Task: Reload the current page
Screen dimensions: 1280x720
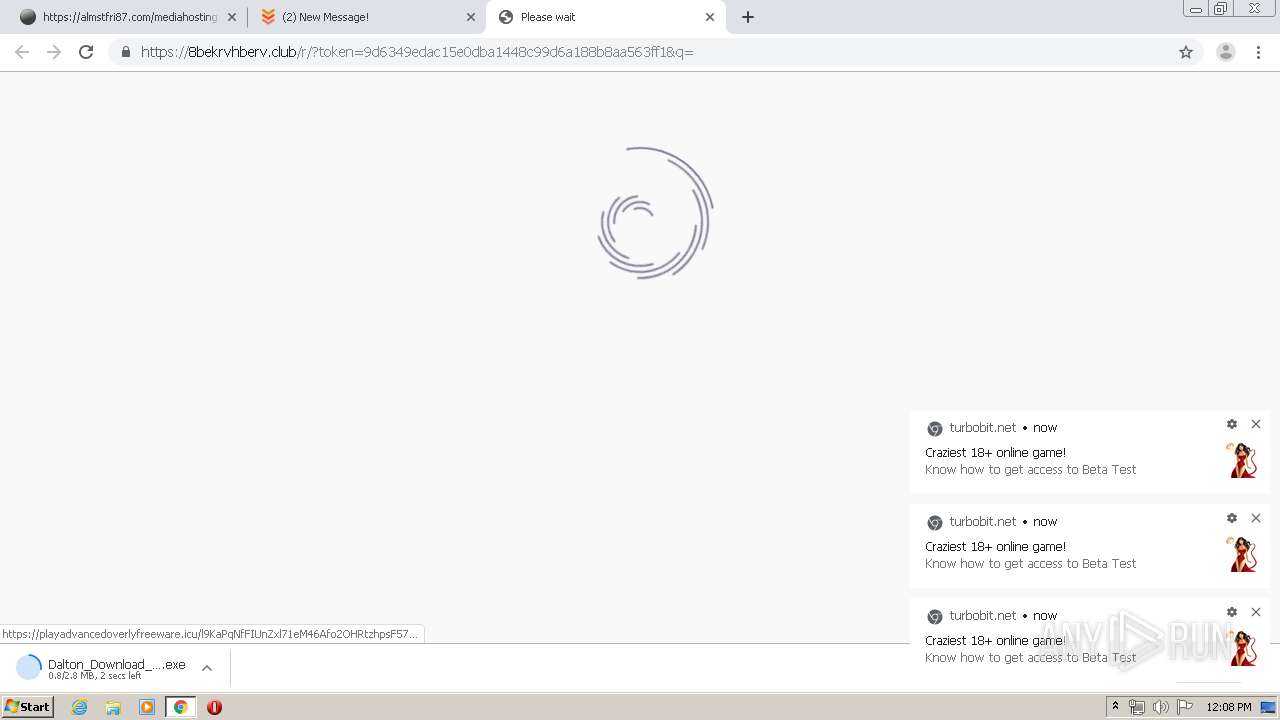Action: [86, 52]
